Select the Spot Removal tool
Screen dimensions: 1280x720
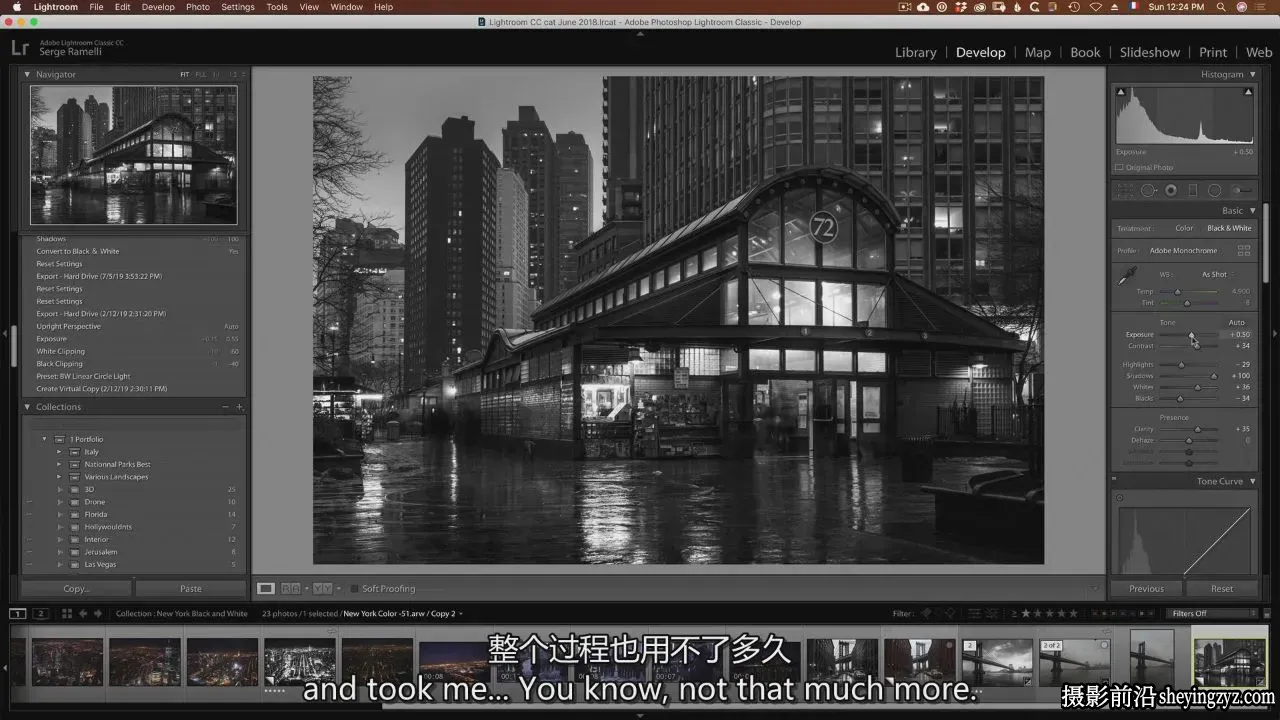[1148, 190]
